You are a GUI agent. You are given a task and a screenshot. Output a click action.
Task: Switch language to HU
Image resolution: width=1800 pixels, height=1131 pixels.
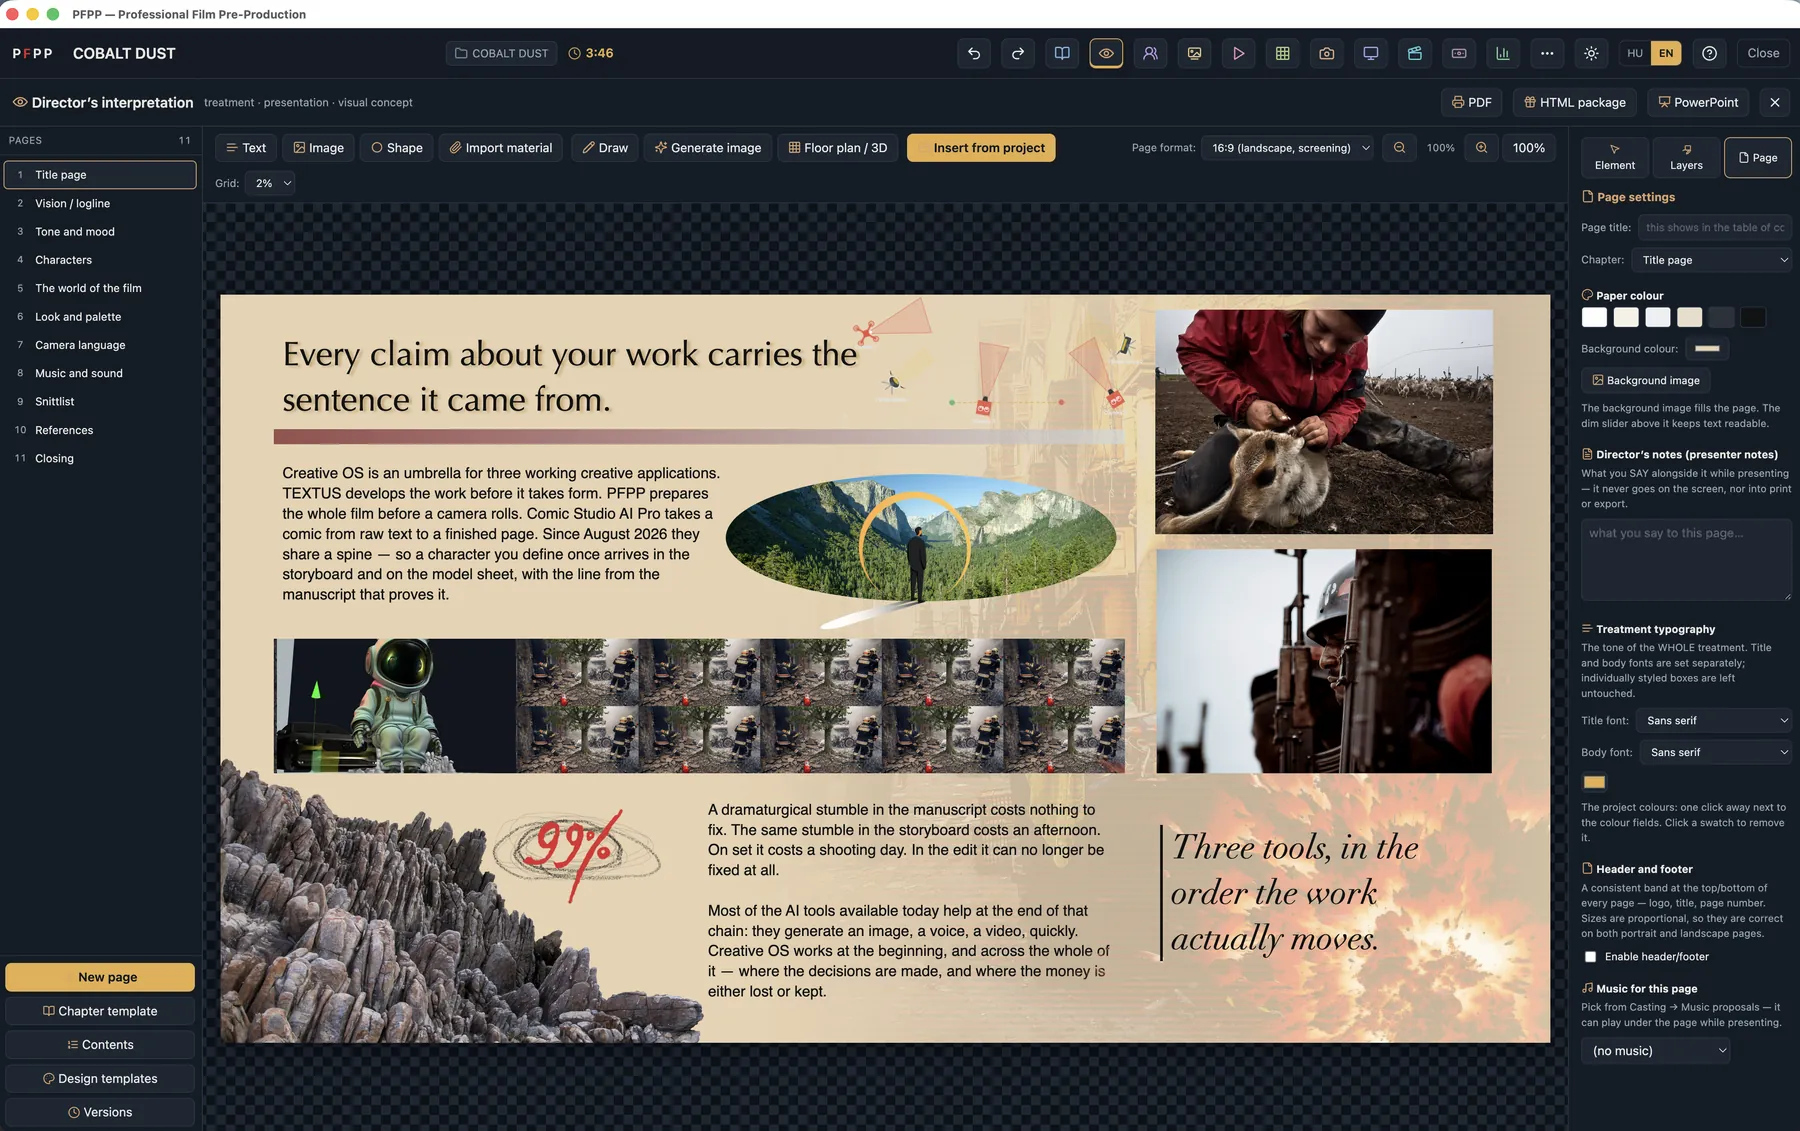point(1635,53)
